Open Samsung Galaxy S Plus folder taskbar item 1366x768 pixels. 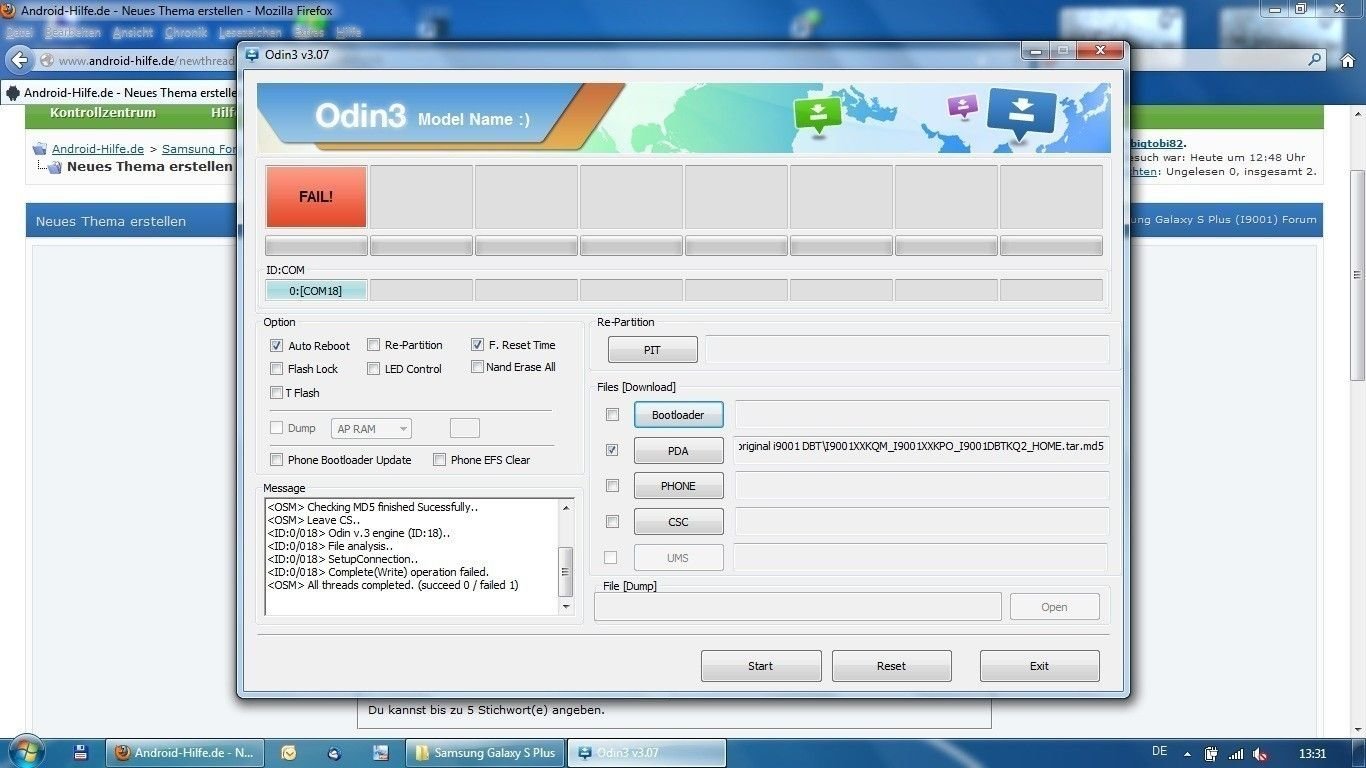coord(485,752)
